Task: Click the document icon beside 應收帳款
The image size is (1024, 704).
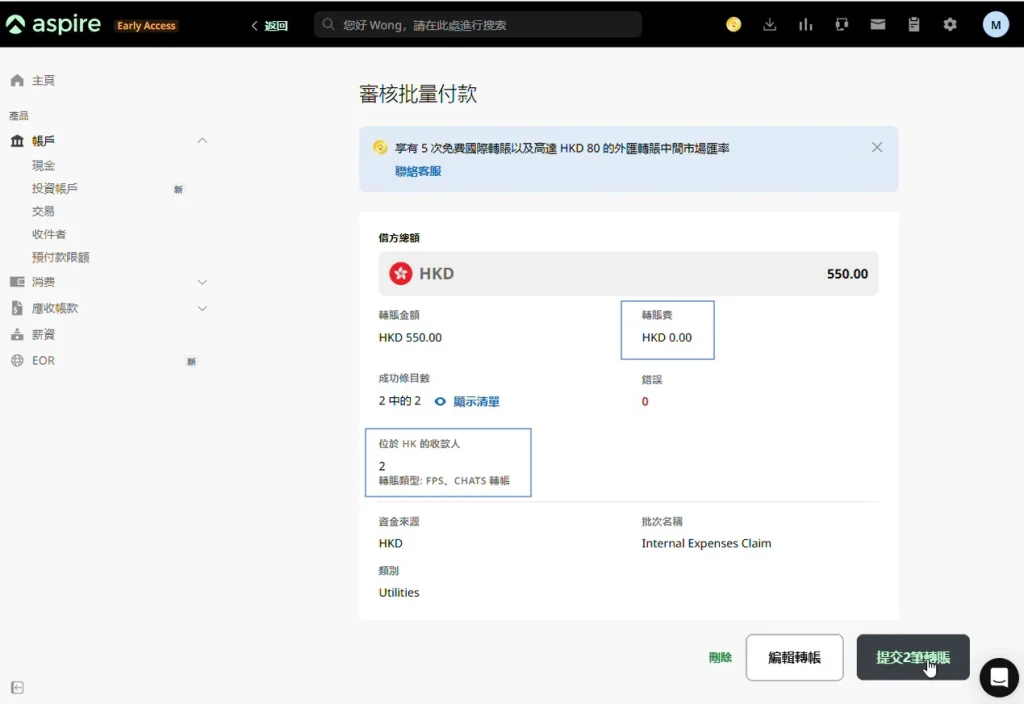Action: (17, 308)
